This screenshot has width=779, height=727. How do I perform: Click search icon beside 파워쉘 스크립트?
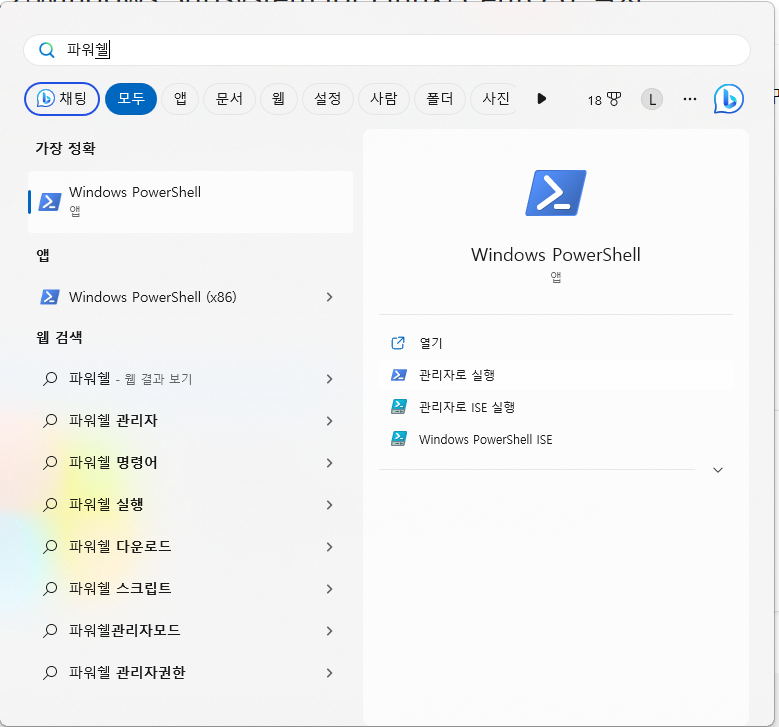point(50,589)
